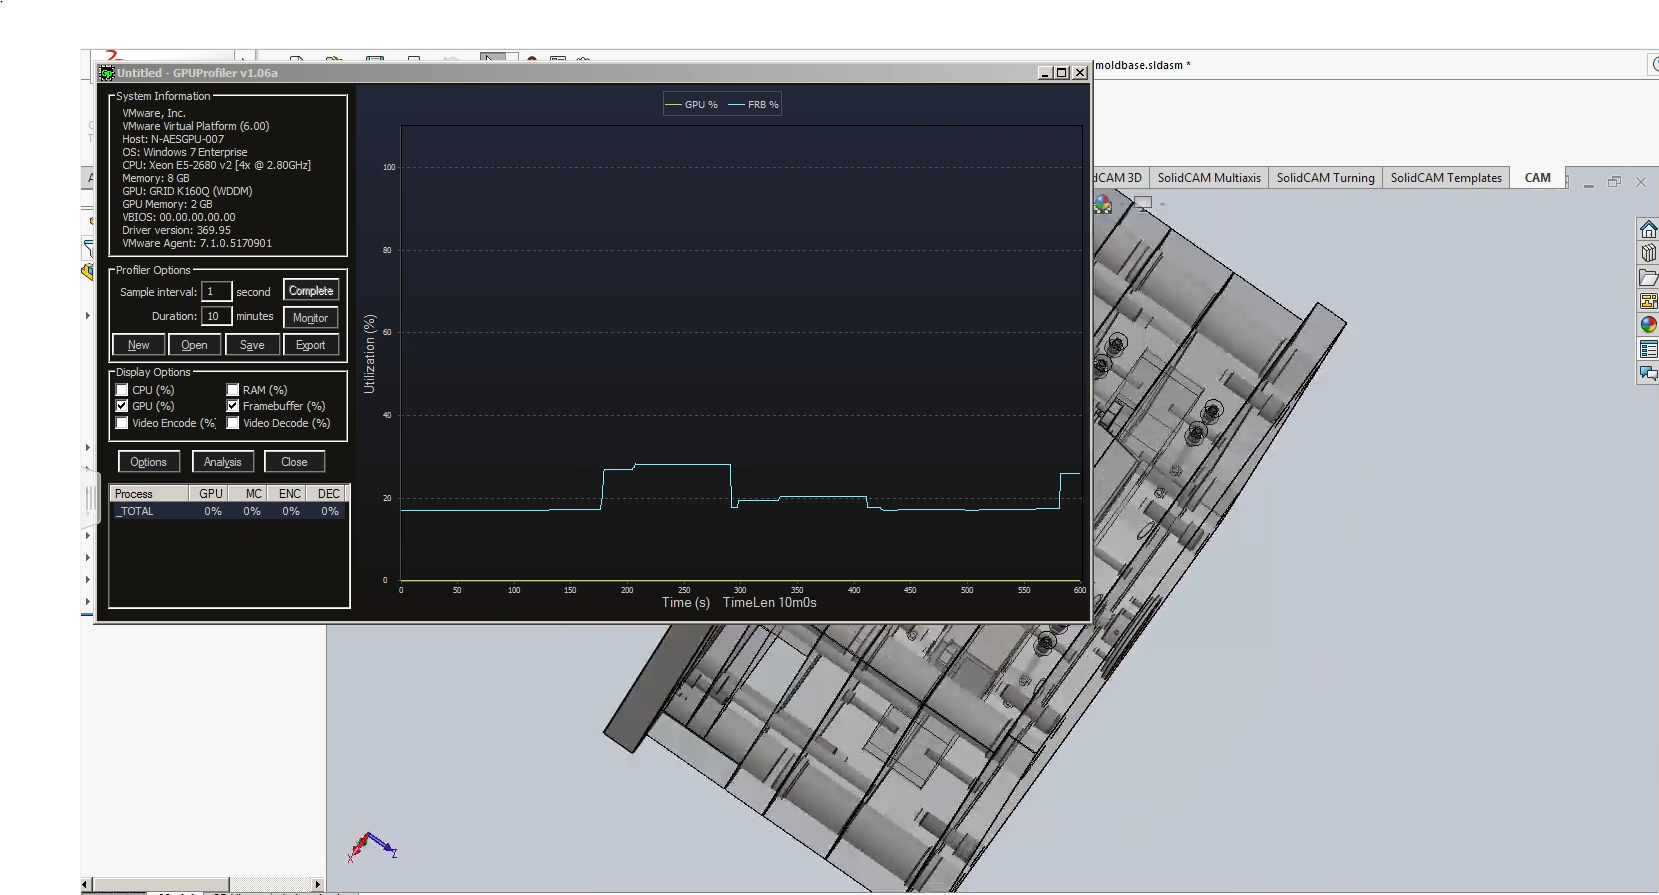
Task: Click the Duration minutes input field
Action: (217, 316)
